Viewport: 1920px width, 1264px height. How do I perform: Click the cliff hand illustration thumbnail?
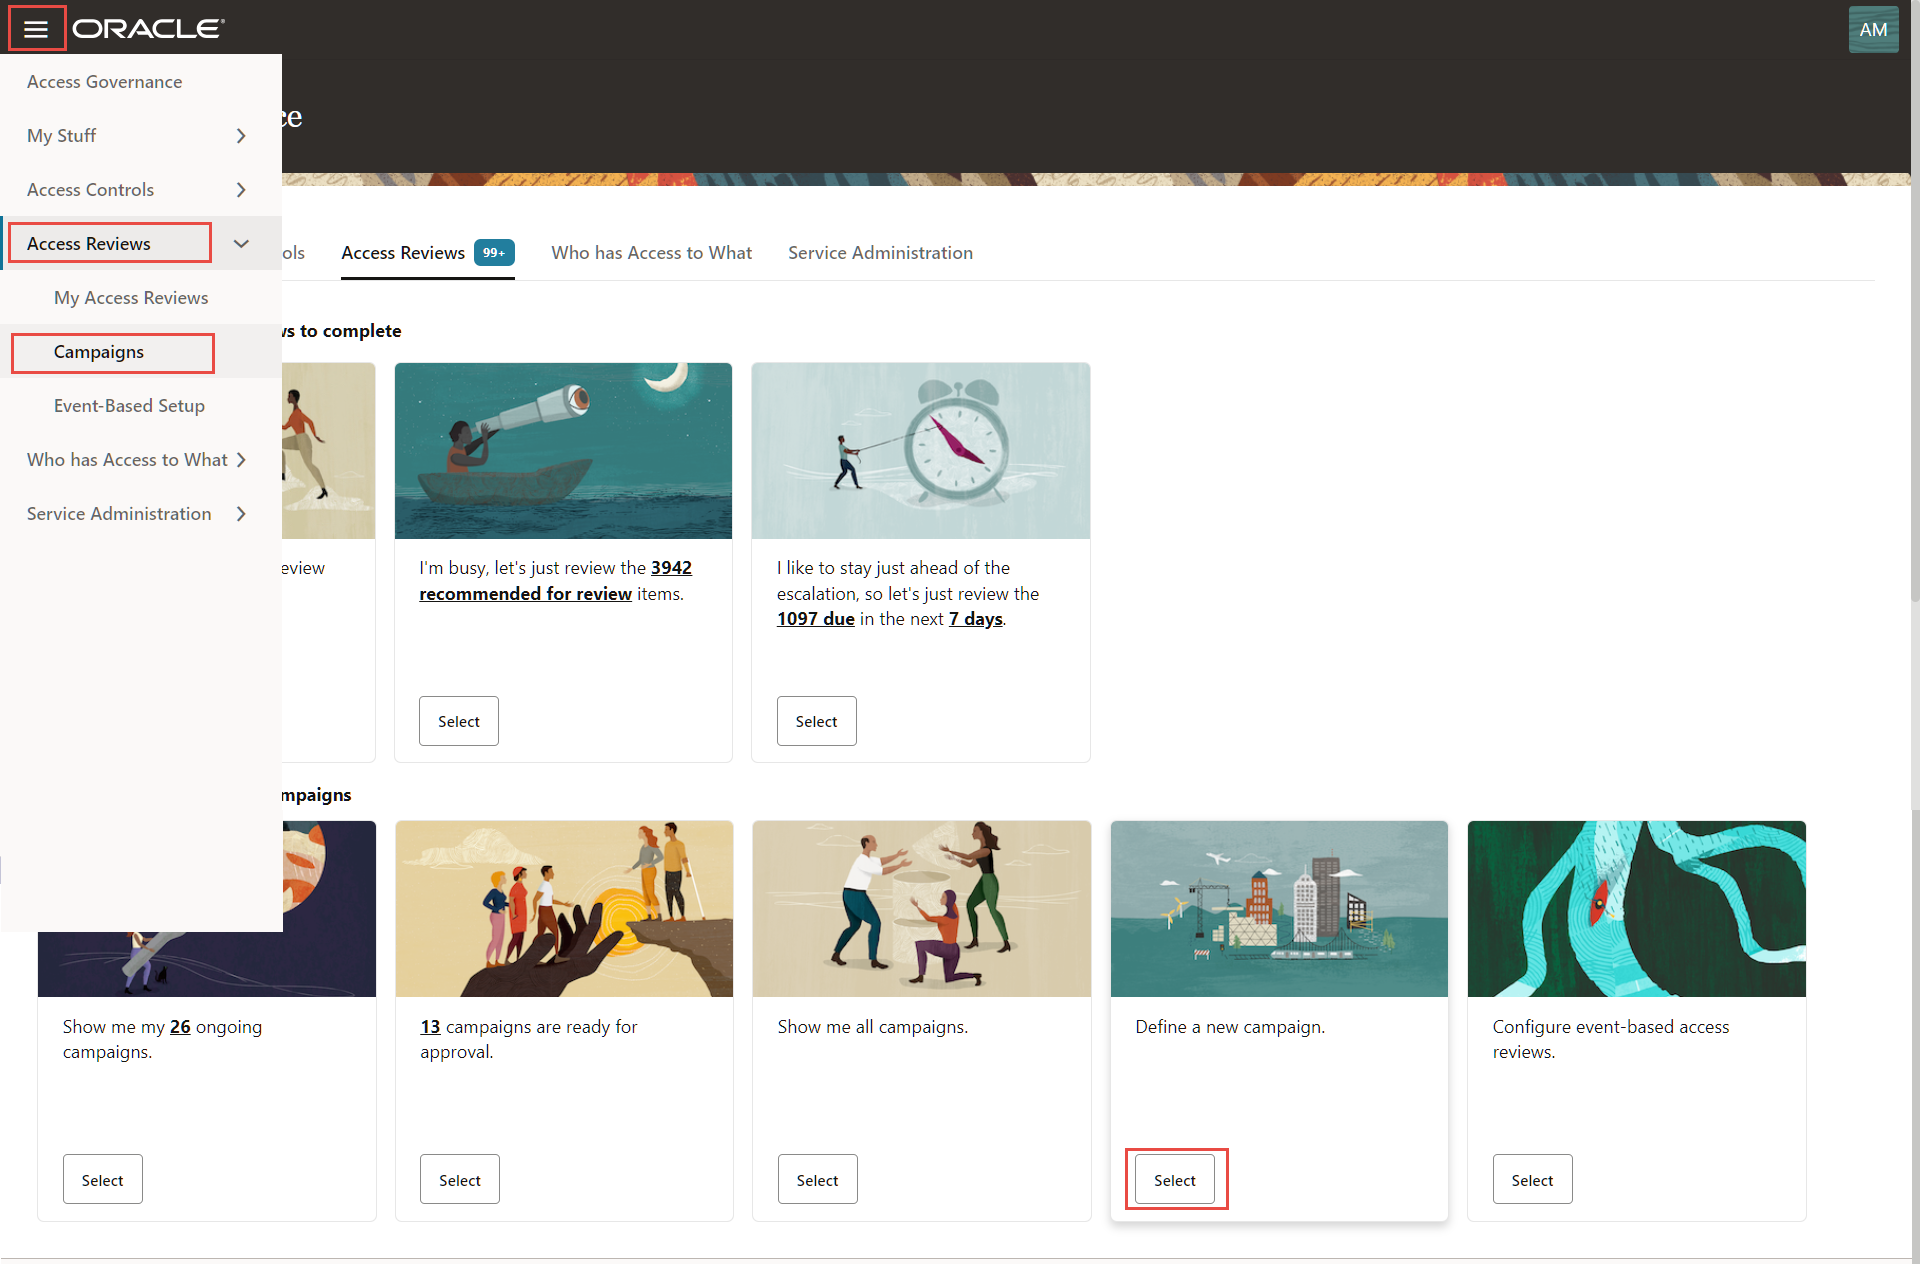[x=564, y=909]
